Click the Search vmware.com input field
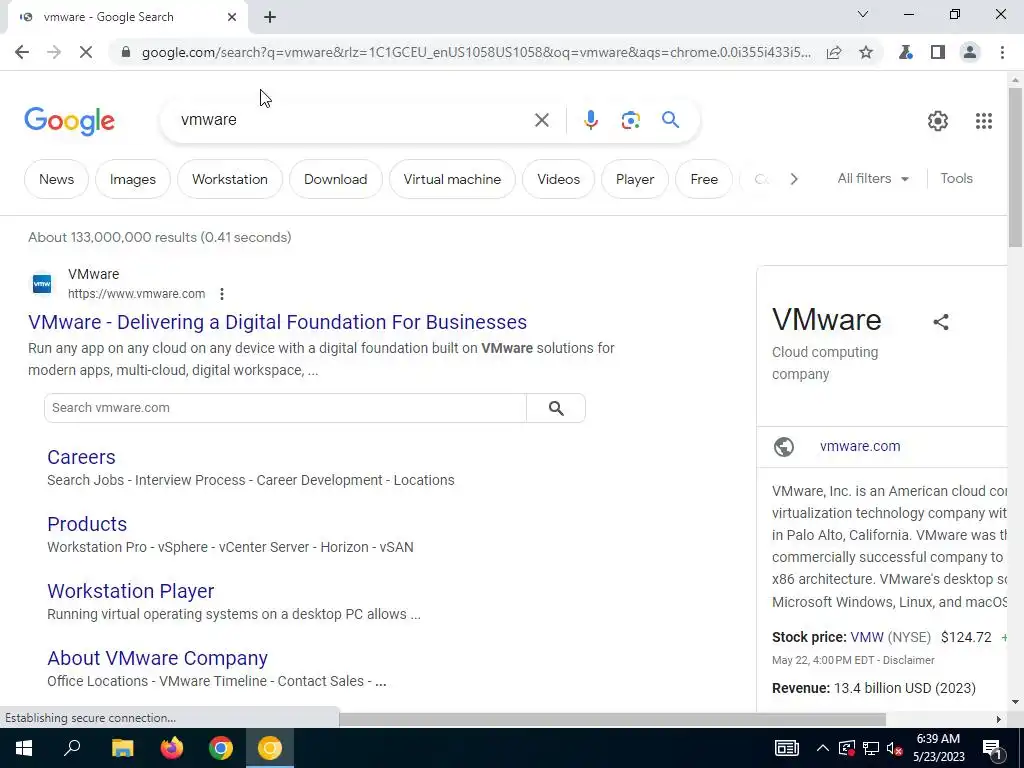The image size is (1024, 768). 285,408
